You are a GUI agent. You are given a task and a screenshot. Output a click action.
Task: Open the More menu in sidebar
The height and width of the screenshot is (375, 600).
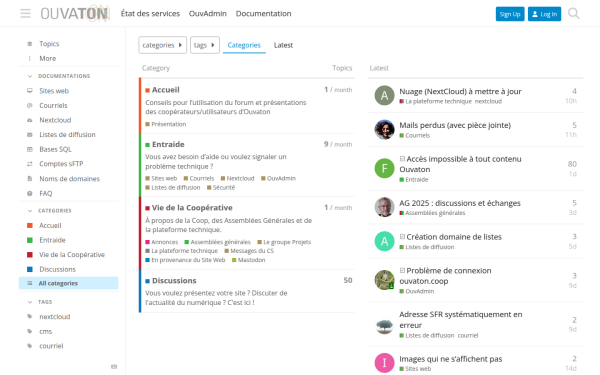(47, 58)
